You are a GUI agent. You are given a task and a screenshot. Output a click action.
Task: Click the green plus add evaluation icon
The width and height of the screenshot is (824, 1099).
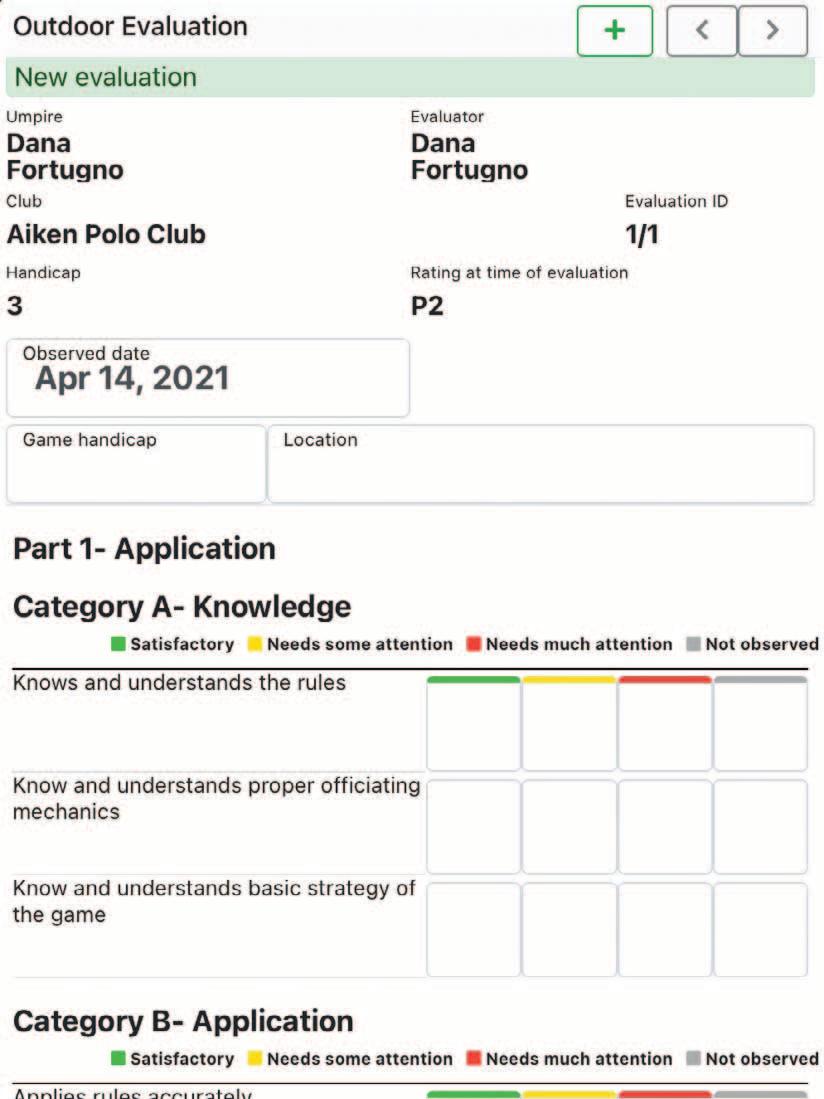click(614, 30)
